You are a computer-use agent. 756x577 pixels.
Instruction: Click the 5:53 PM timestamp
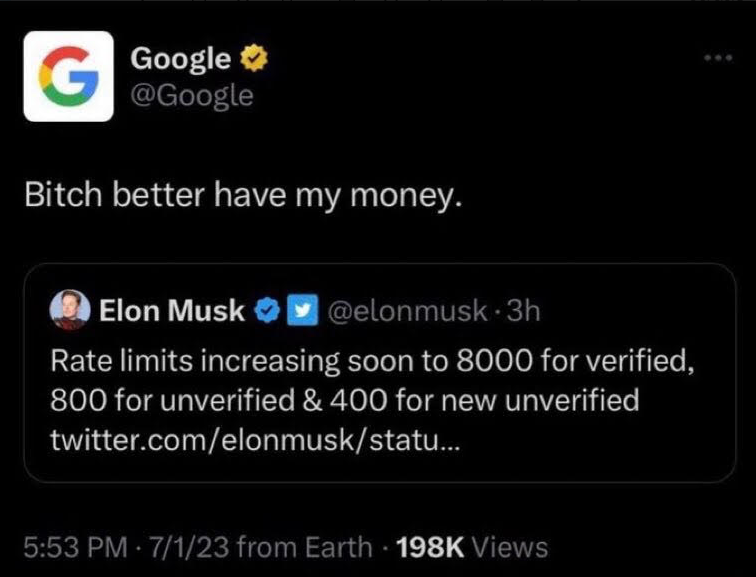(76, 548)
